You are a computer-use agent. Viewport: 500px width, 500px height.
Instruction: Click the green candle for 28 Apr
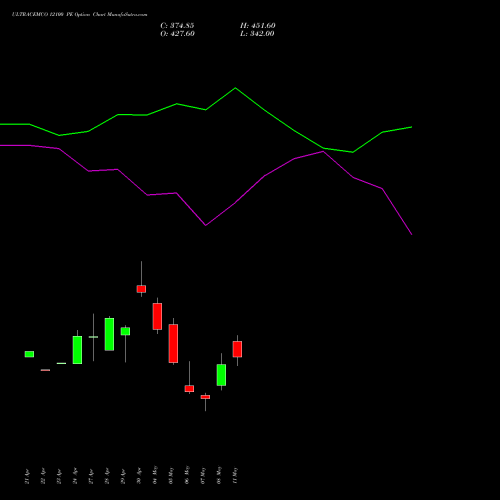pos(109,334)
